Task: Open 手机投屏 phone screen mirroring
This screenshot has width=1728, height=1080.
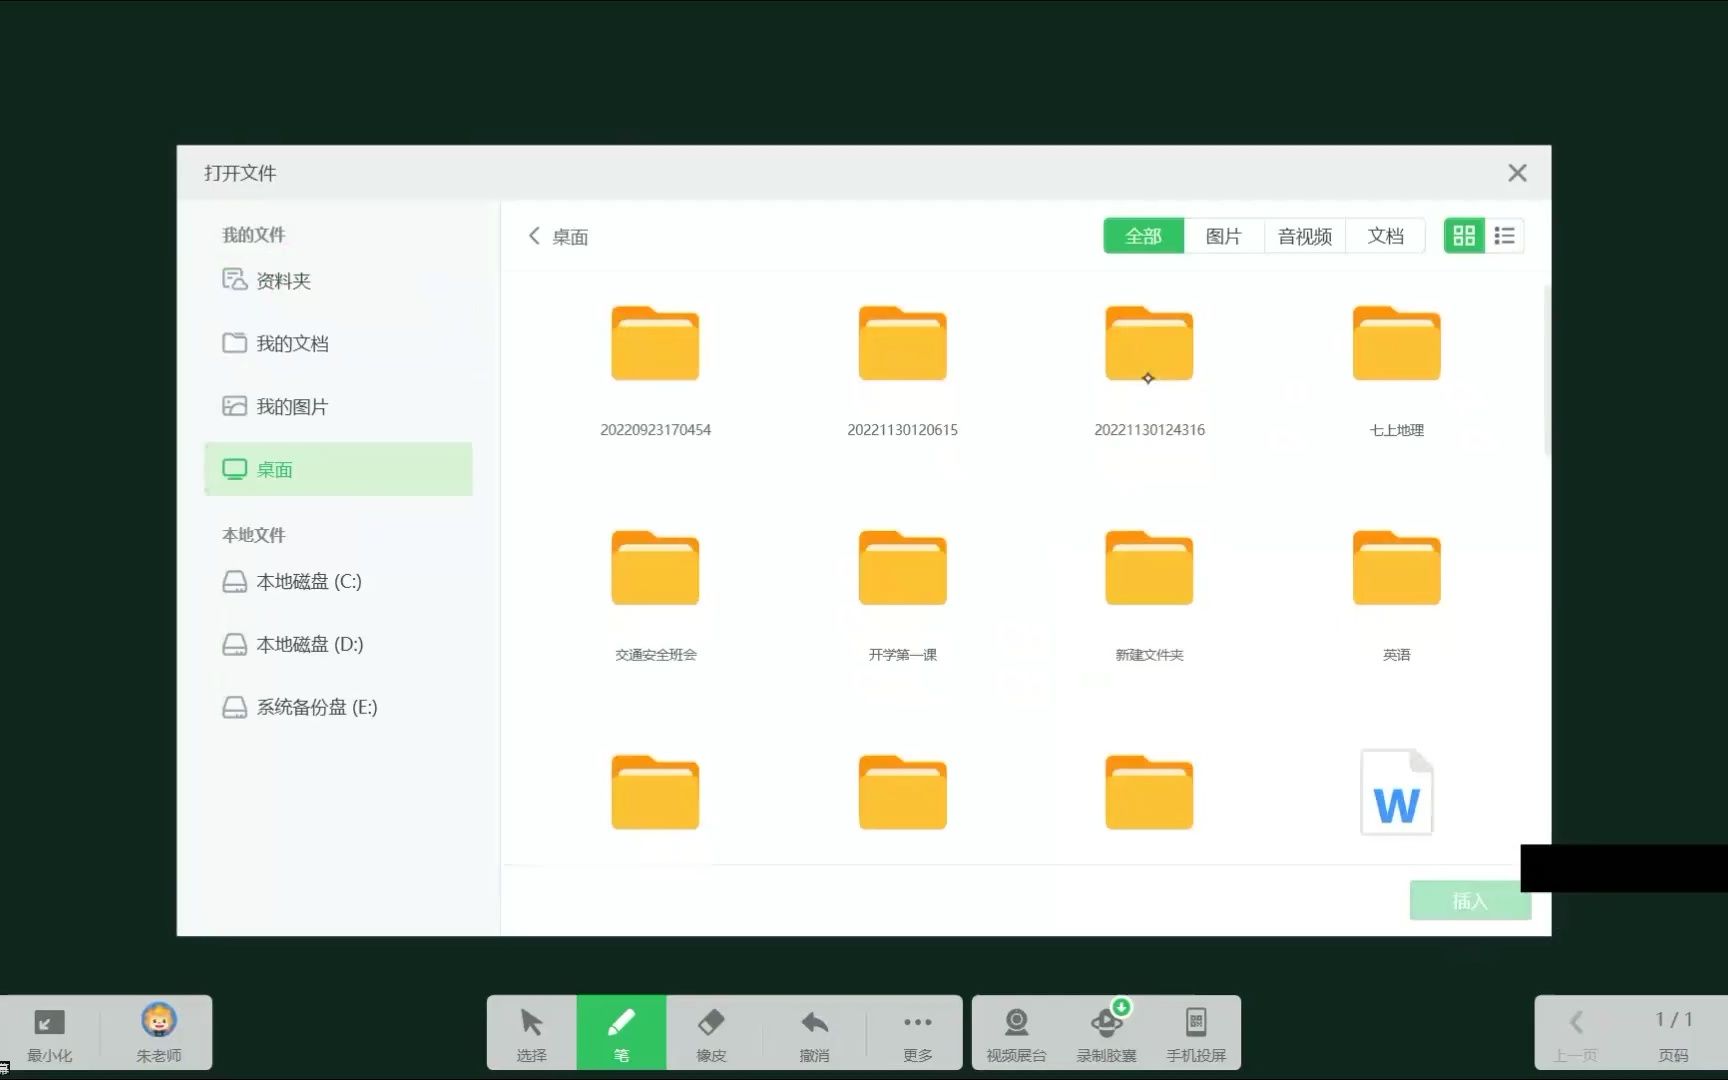Action: click(x=1196, y=1032)
